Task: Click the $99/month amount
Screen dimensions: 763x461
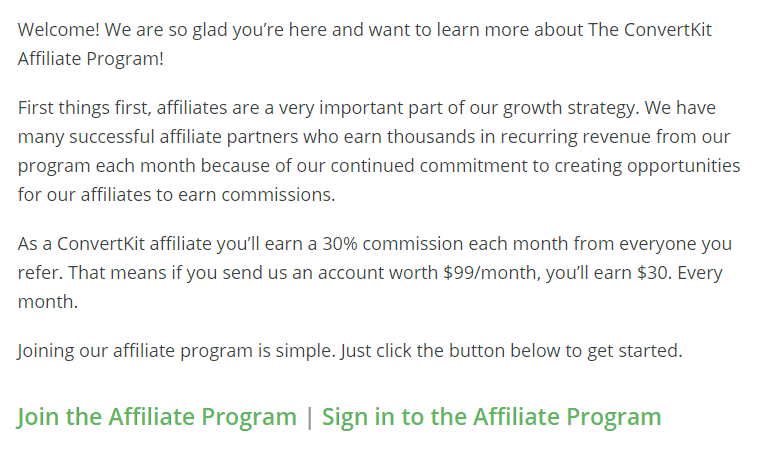Action: pyautogui.click(x=491, y=273)
